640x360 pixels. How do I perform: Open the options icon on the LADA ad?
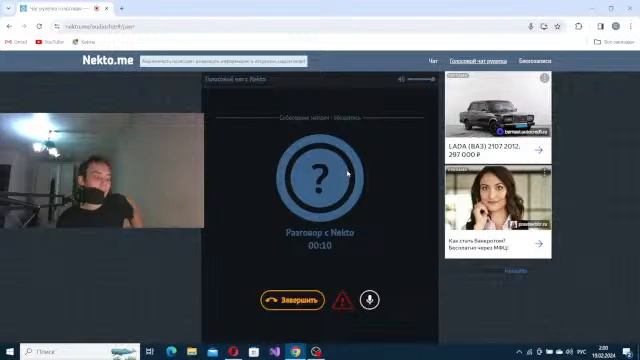point(544,78)
